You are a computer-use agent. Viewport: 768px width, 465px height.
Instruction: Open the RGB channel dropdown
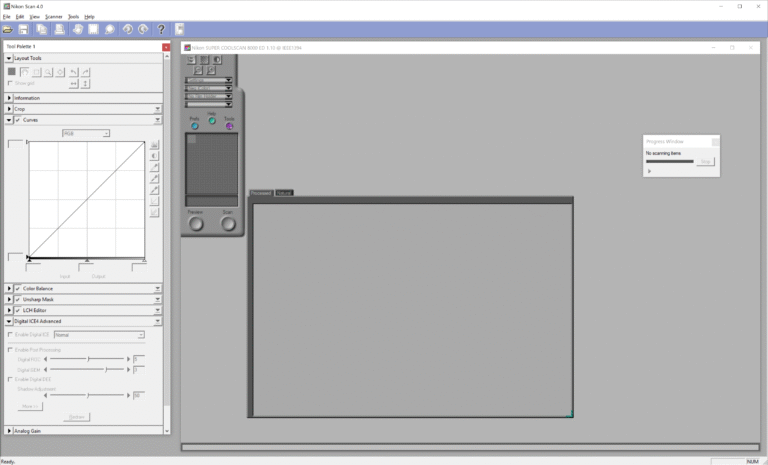coord(86,133)
